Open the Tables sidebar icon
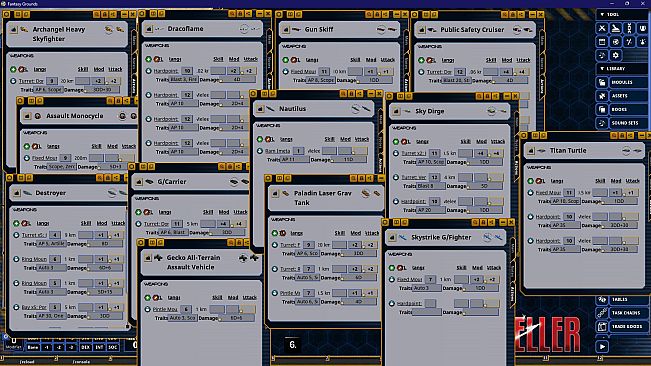The width and height of the screenshot is (651, 366). [602, 299]
